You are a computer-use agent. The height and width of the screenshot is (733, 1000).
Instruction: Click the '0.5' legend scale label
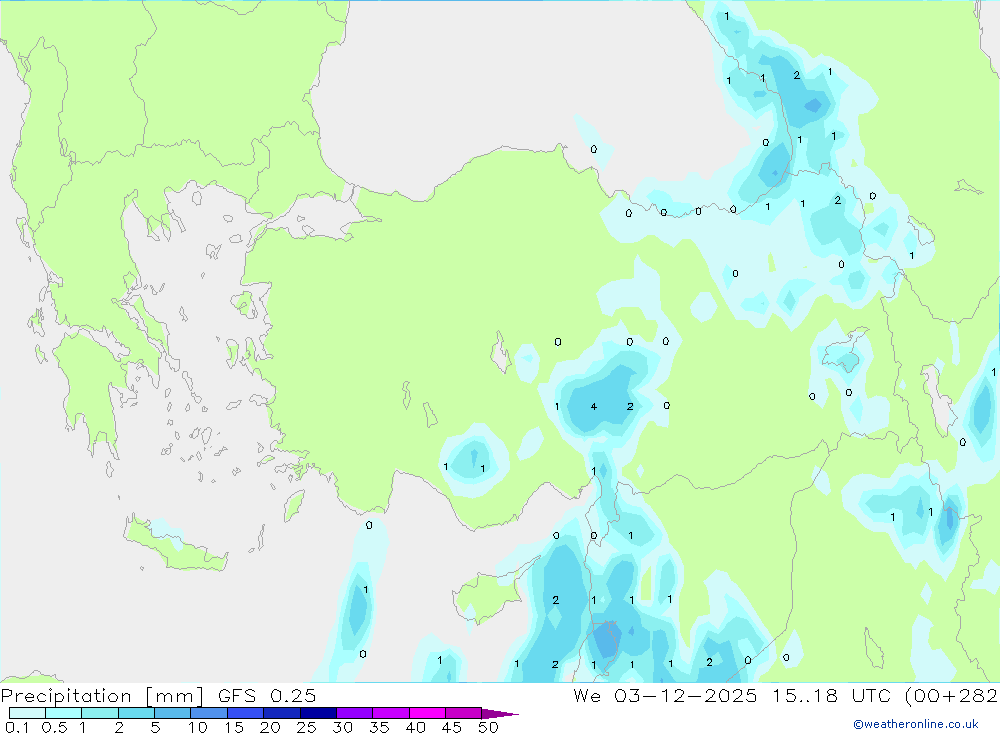pyautogui.click(x=54, y=727)
